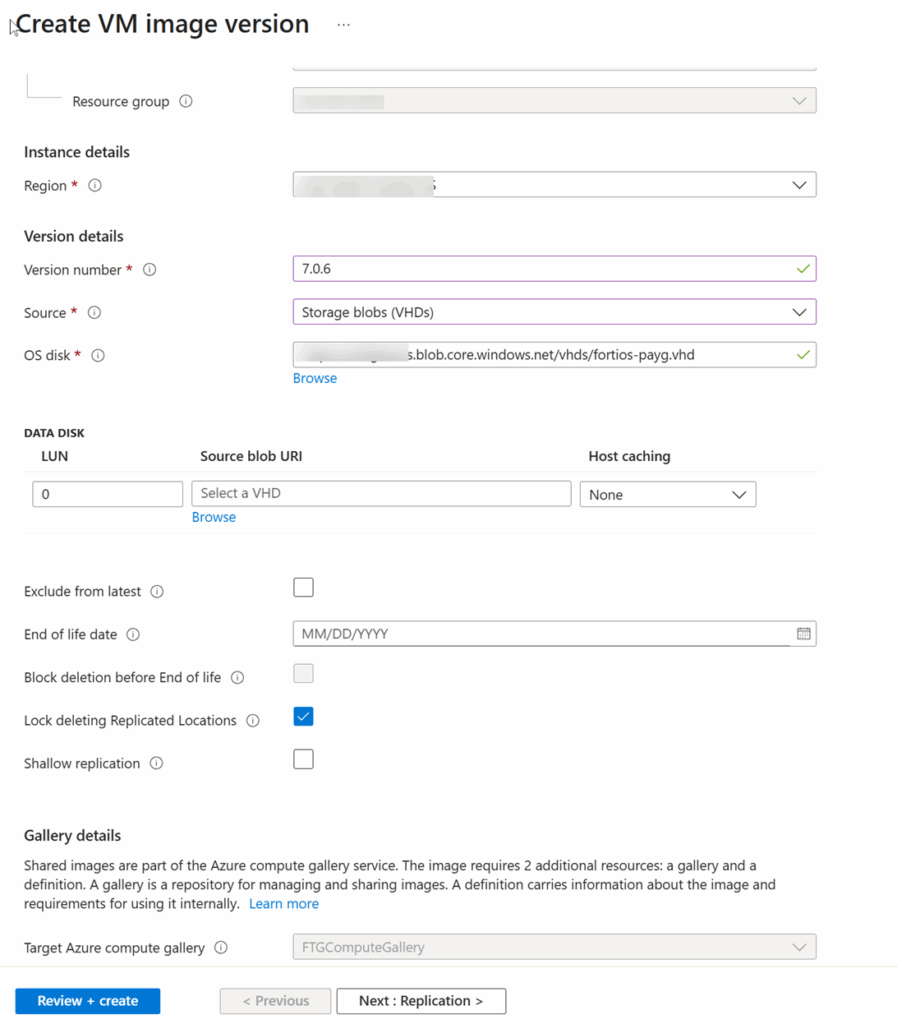Click the info icon next to Region
897x1024 pixels.
(x=93, y=185)
